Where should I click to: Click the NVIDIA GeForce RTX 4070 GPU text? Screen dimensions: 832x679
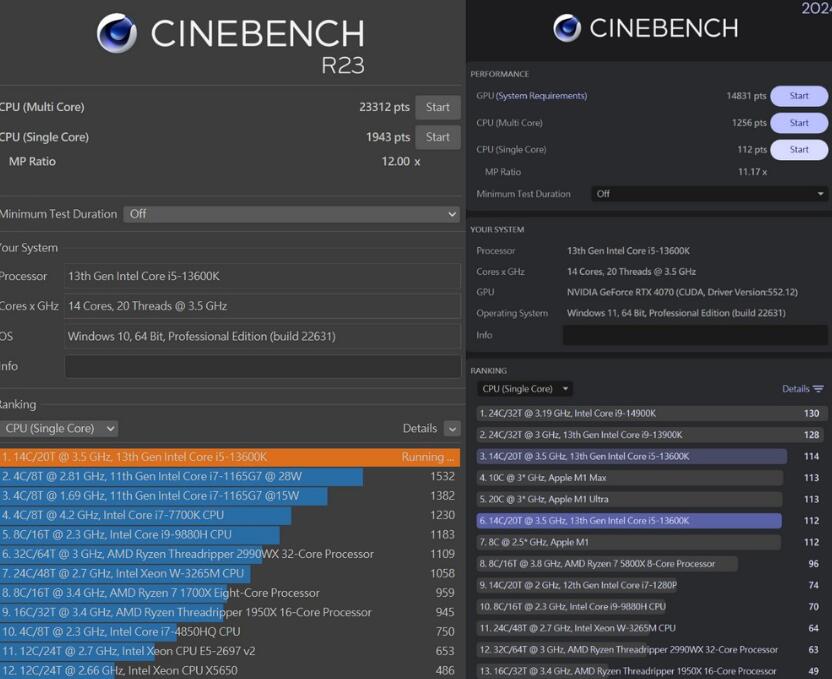(682, 292)
